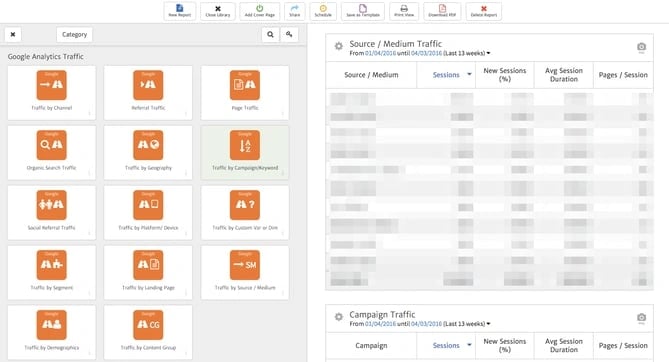
Task: Click Sessions sort arrow in Source / Medium table
Action: tap(469, 74)
